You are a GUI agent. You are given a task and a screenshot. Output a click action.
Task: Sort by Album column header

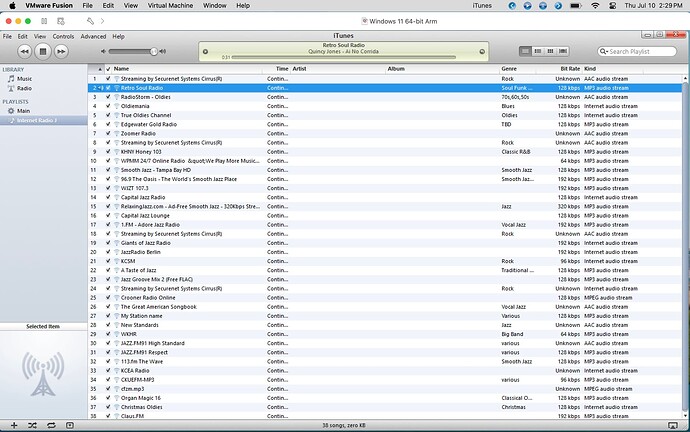click(x=442, y=69)
